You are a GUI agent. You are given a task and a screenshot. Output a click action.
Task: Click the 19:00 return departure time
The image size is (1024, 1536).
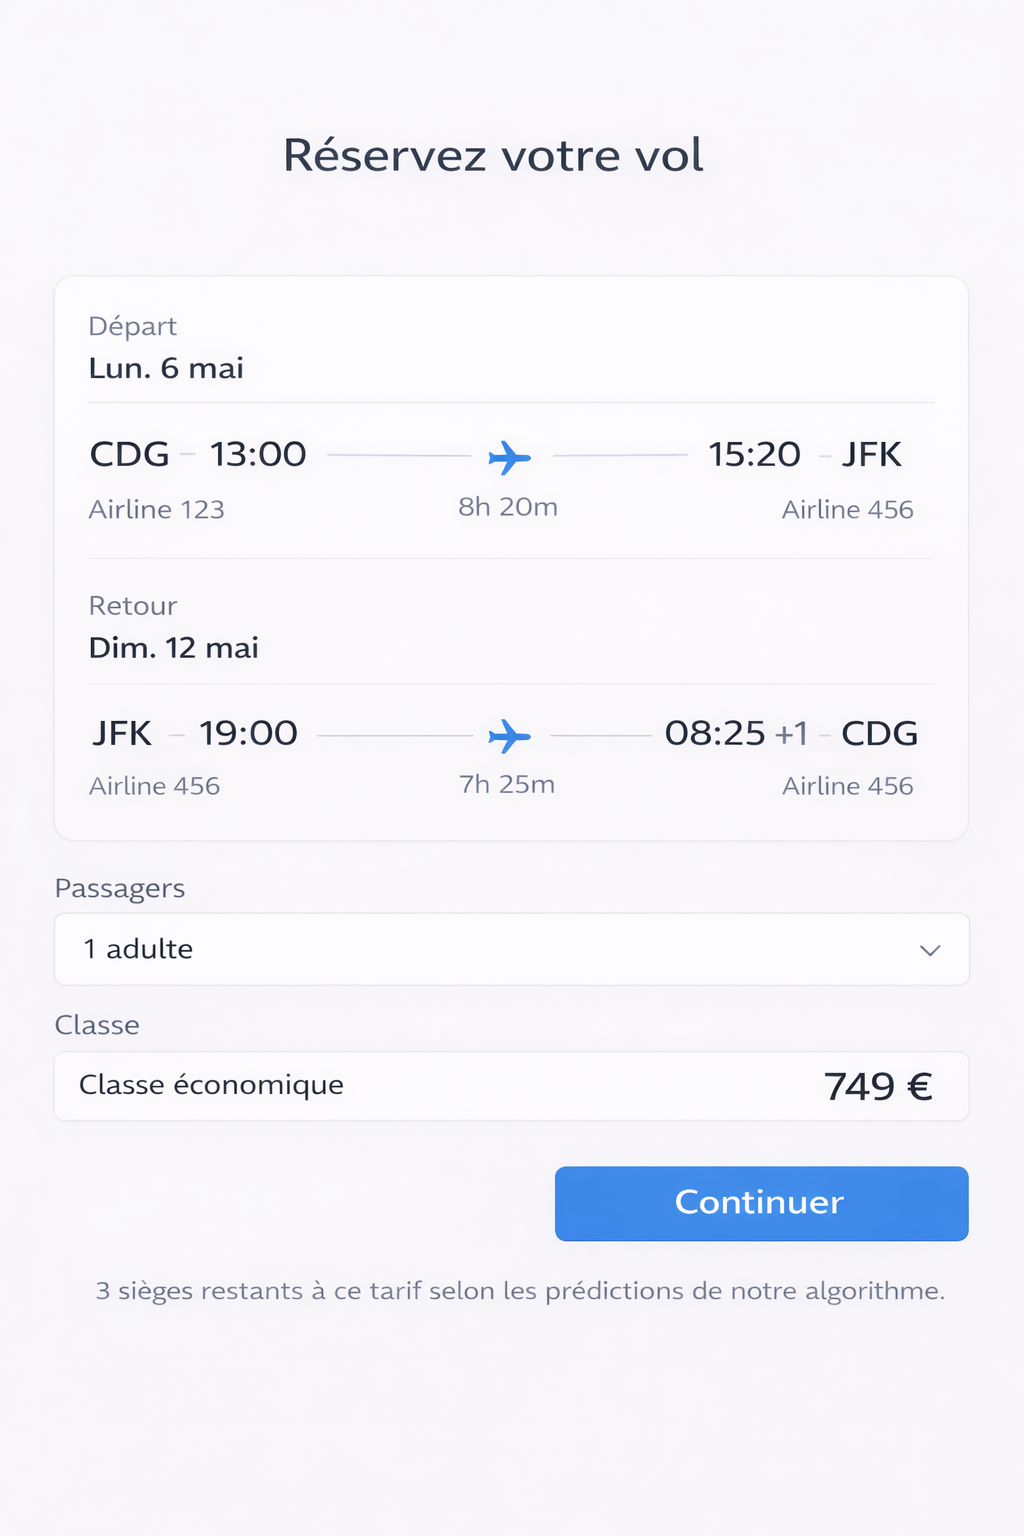coord(248,734)
